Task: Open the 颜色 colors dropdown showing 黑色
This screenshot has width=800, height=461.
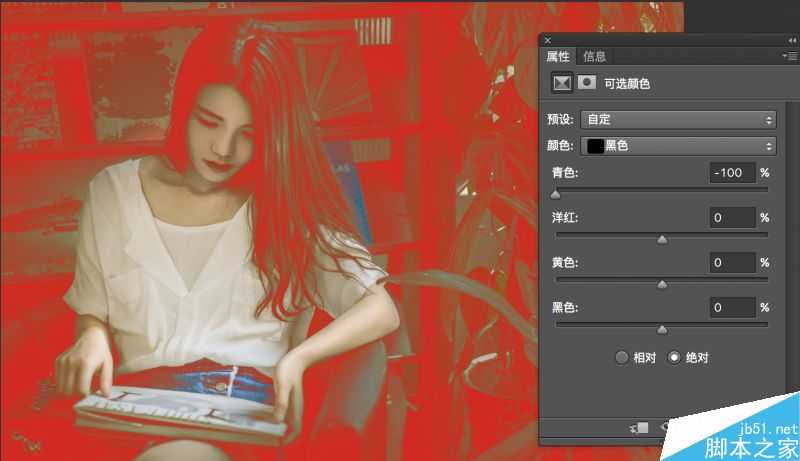Action: [x=678, y=146]
